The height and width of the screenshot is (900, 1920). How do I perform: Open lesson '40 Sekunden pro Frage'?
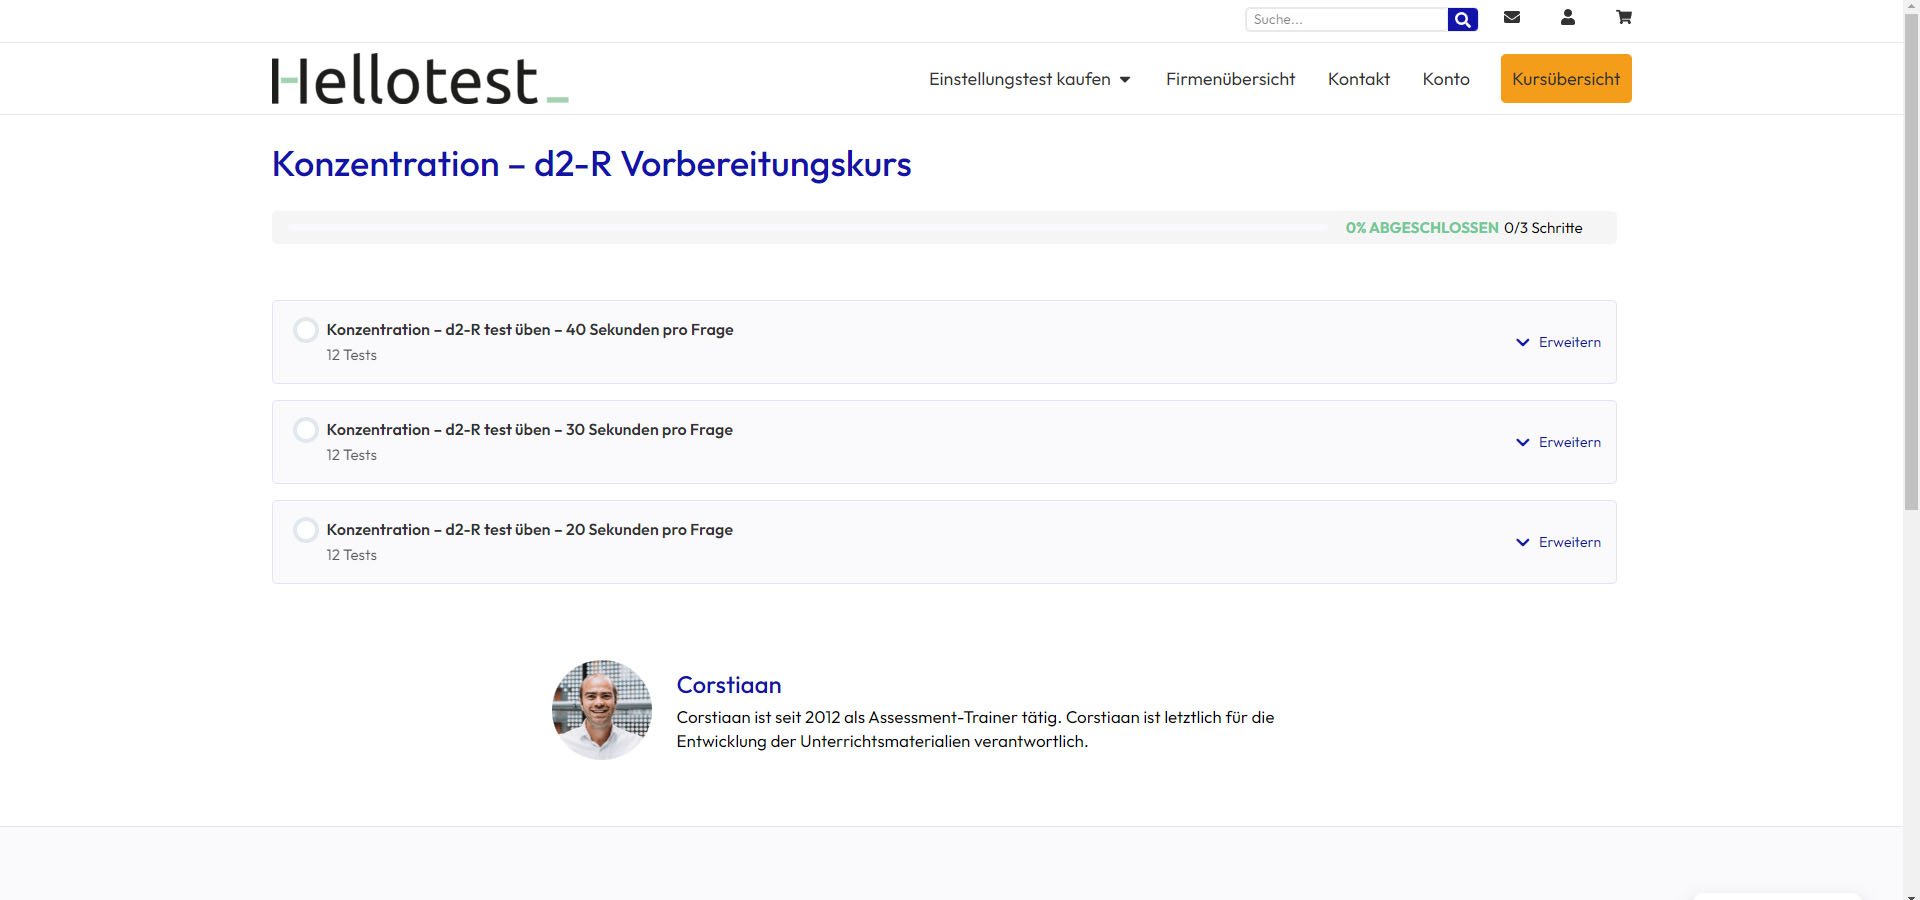[530, 330]
